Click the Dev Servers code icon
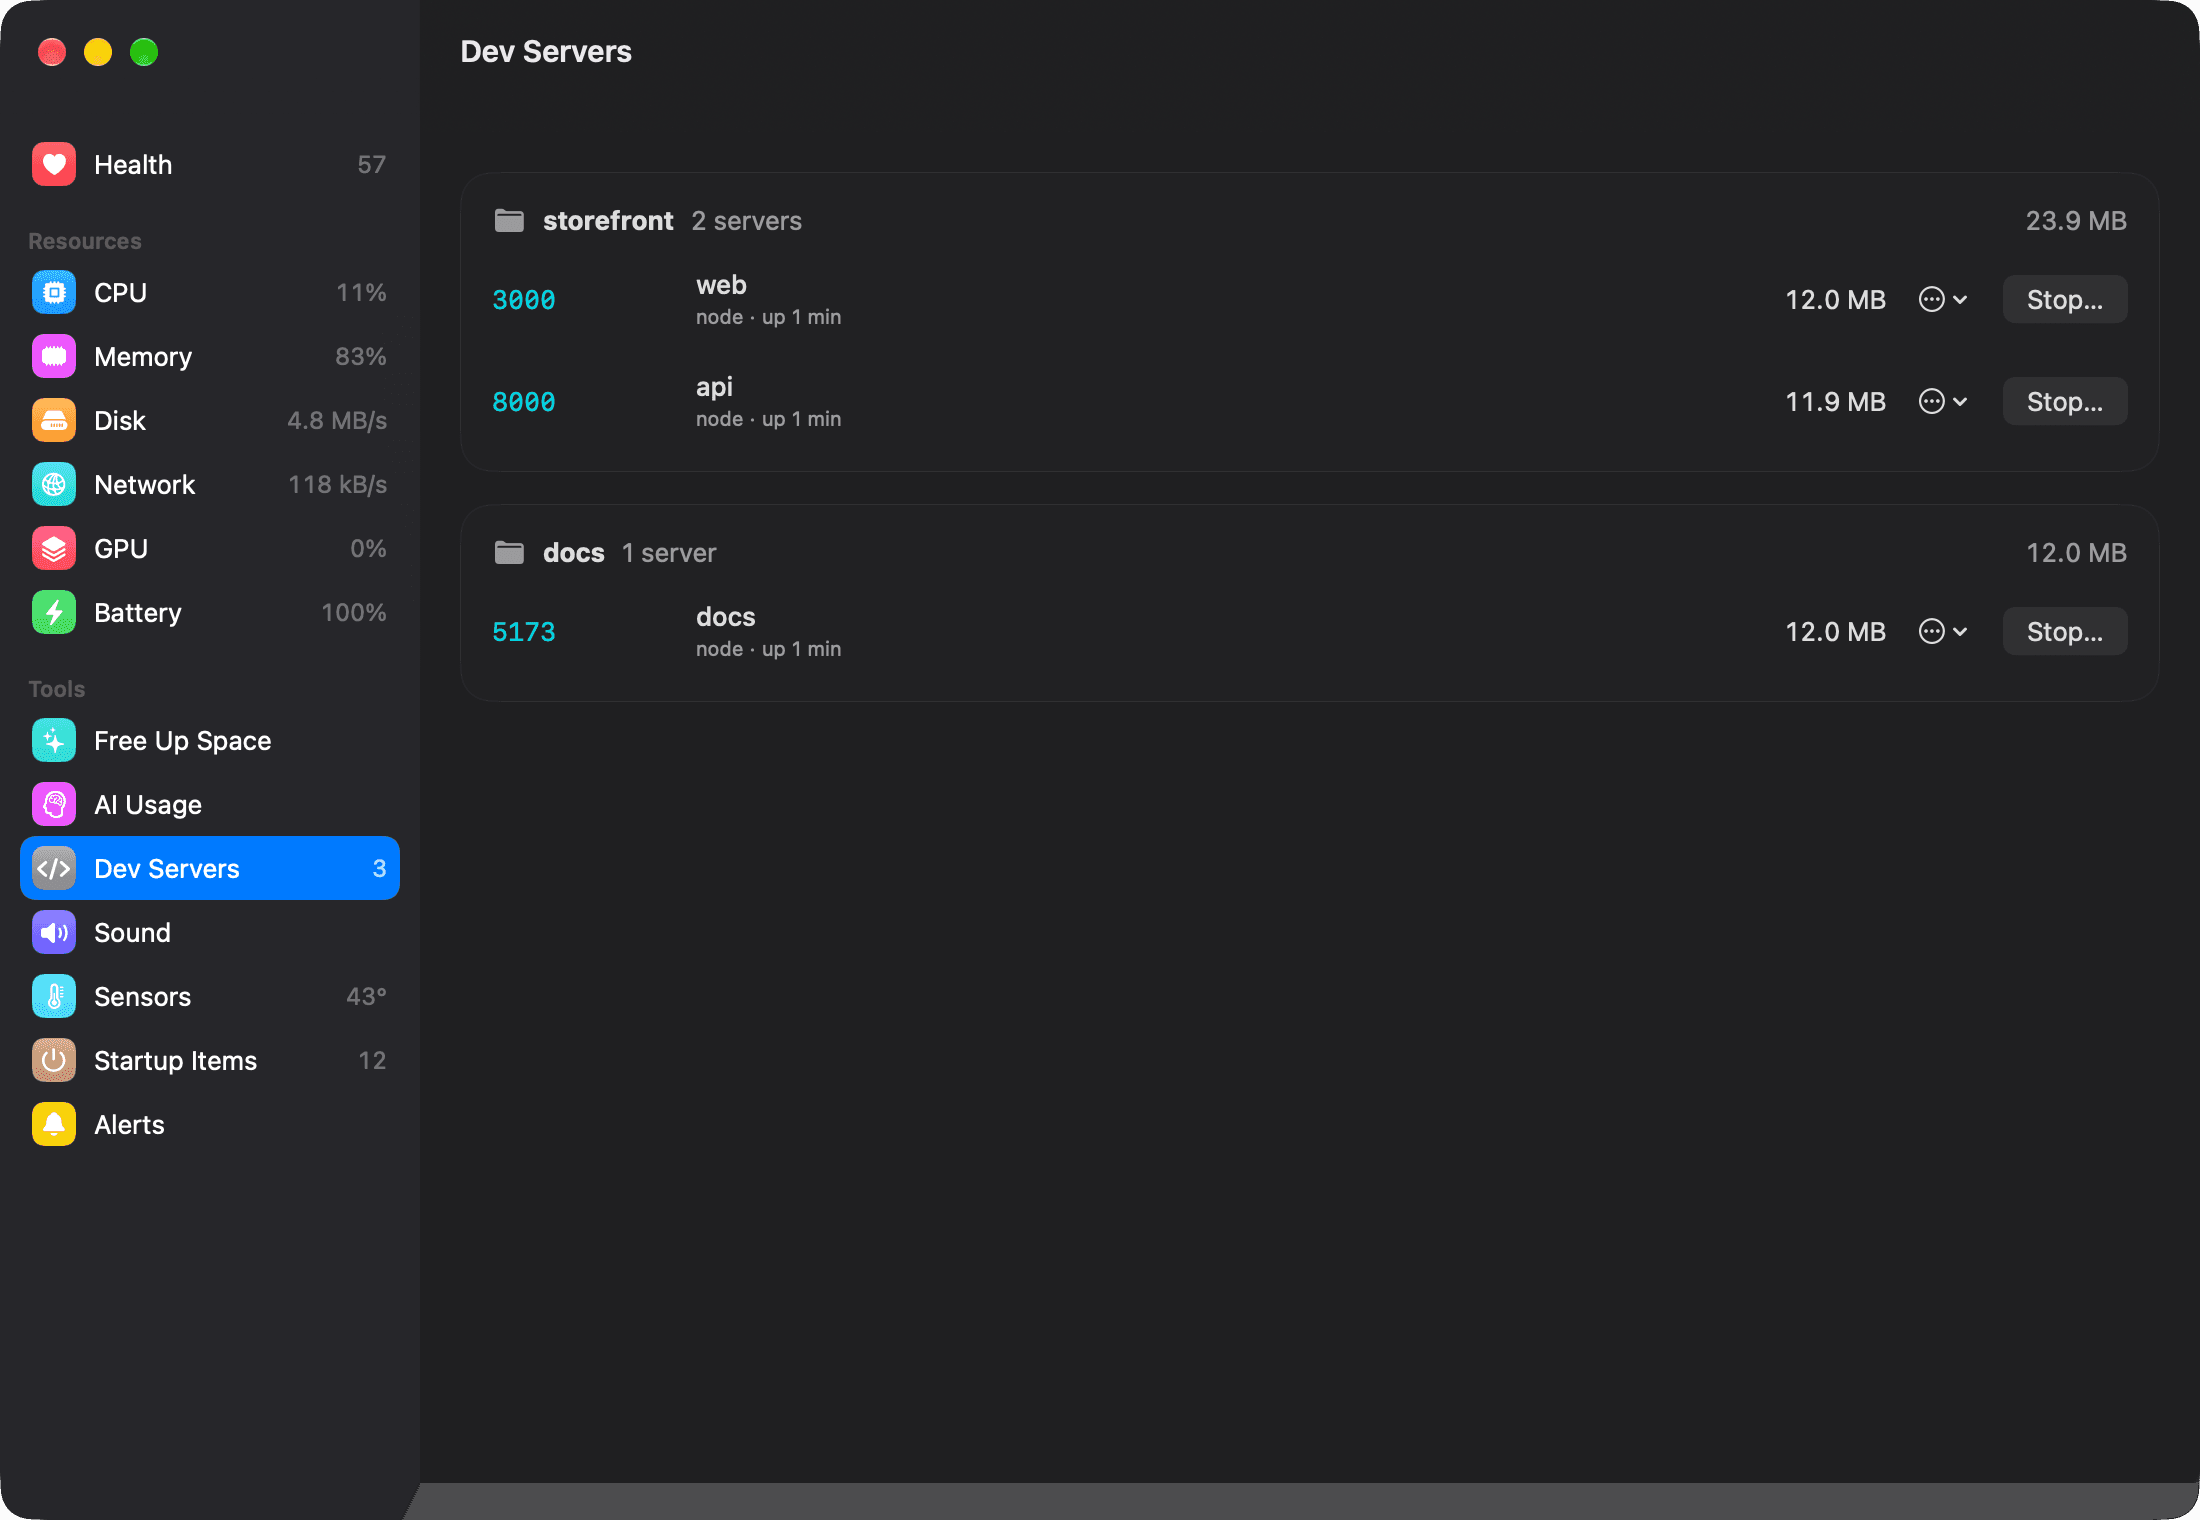Screen dimensions: 2200x1520 (54, 868)
